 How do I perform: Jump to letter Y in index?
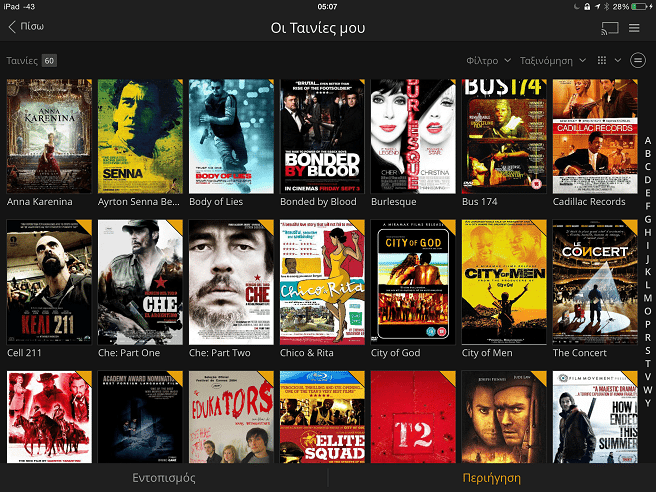tap(648, 403)
